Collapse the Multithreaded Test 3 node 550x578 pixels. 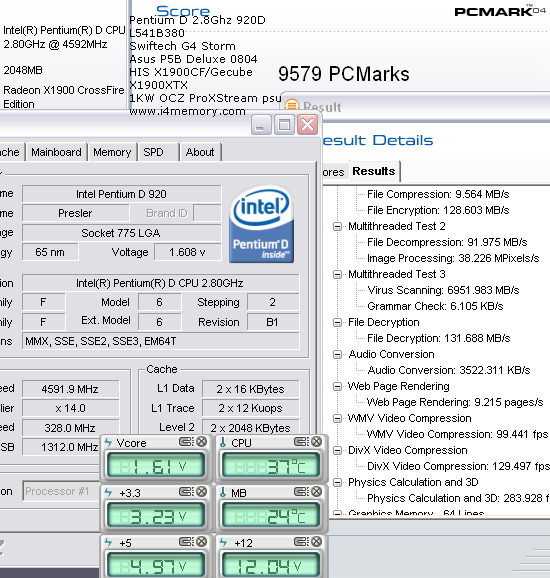pyautogui.click(x=337, y=274)
